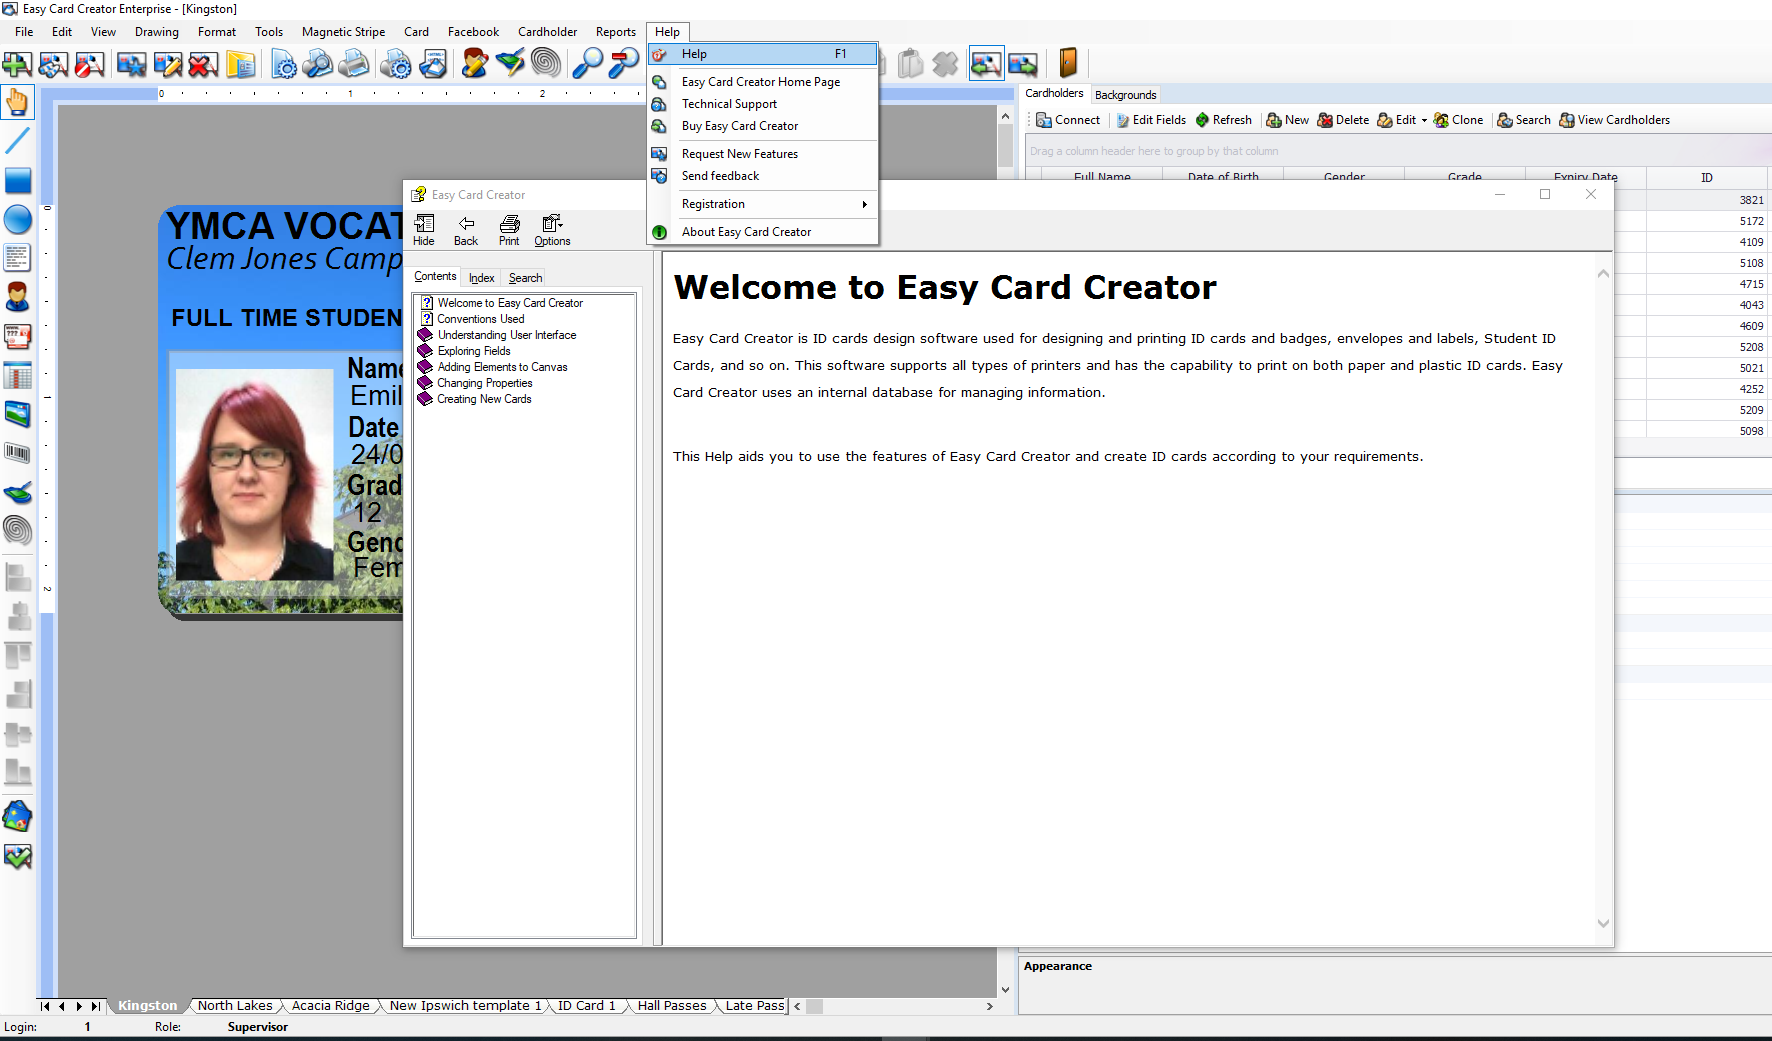This screenshot has width=1772, height=1041.
Task: Switch to the Search tab in help
Action: [x=525, y=278]
